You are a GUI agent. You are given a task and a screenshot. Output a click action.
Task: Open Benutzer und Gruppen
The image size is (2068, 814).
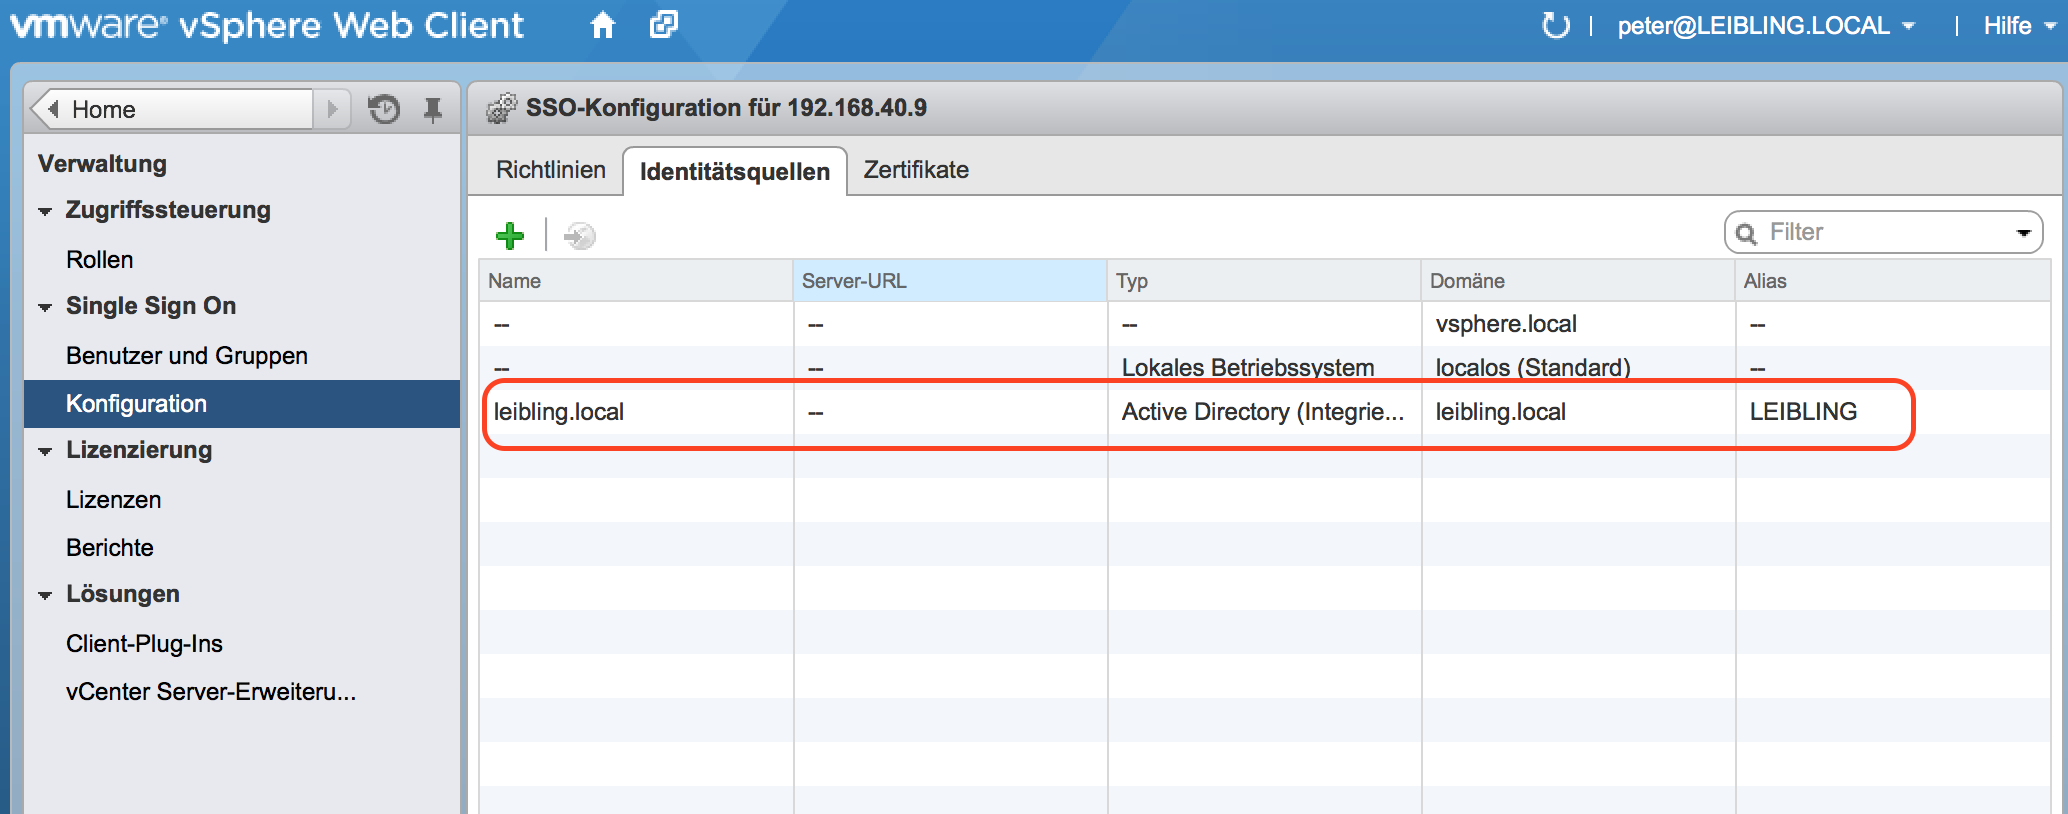coord(186,355)
